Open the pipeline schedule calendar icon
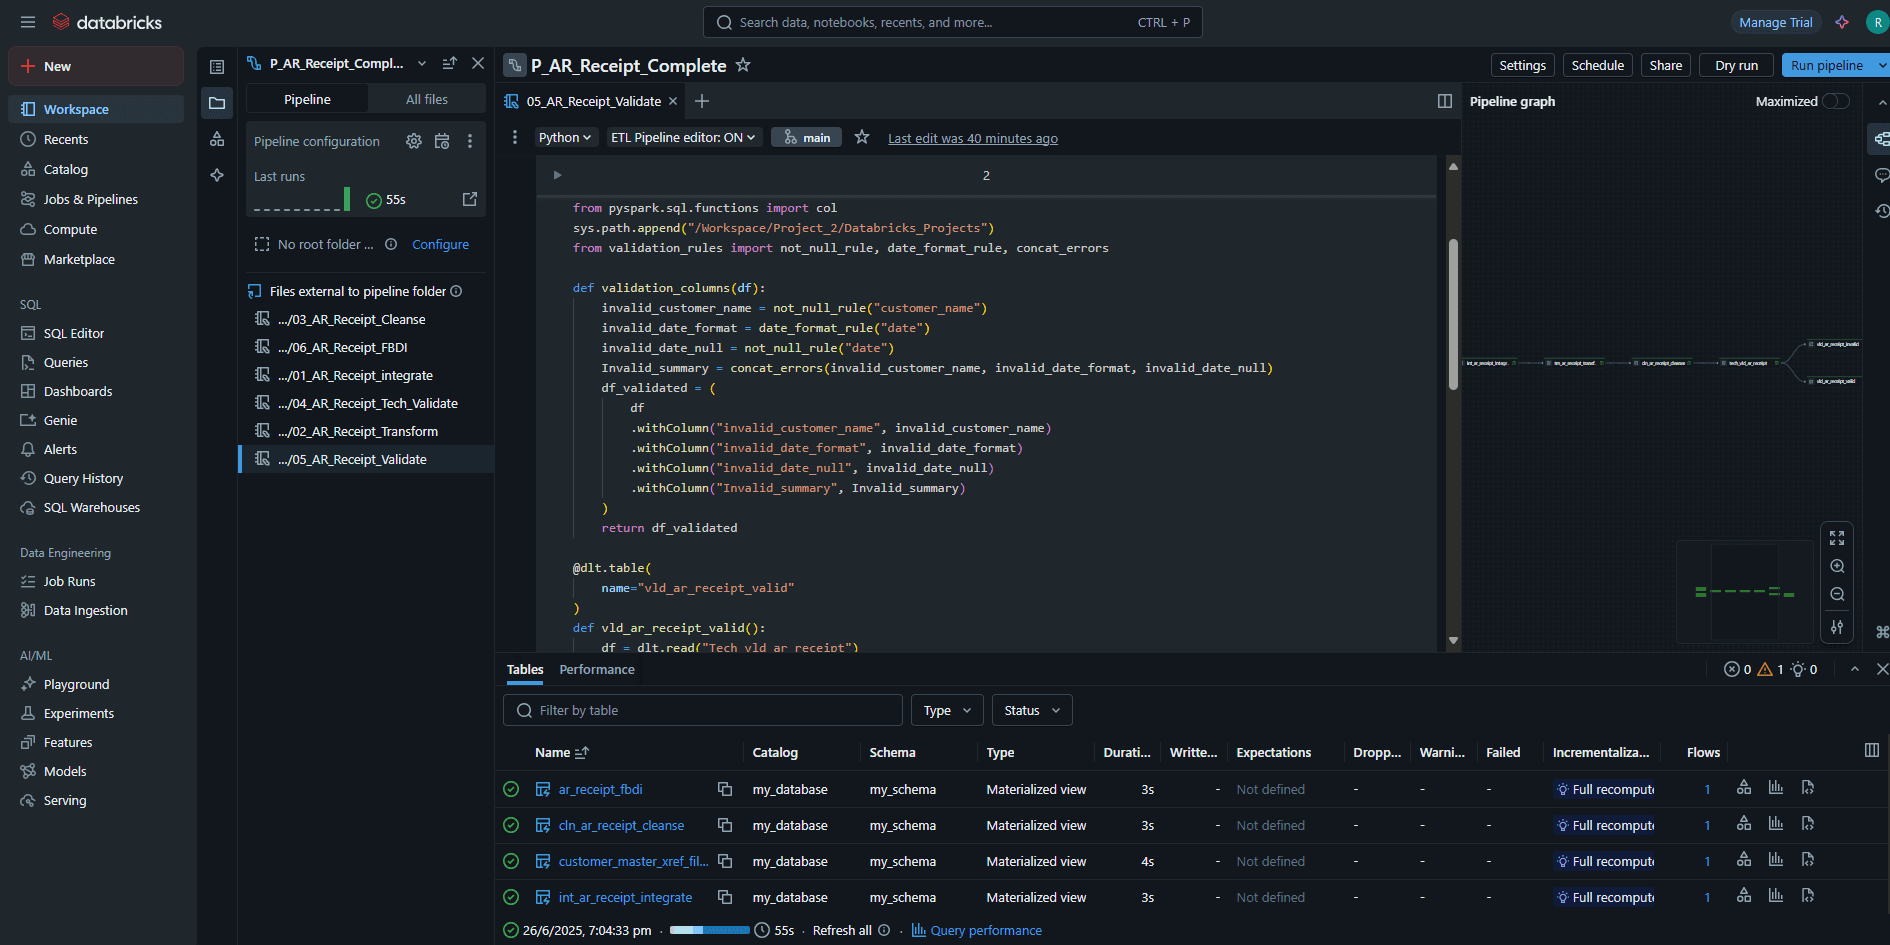1890x945 pixels. click(442, 141)
